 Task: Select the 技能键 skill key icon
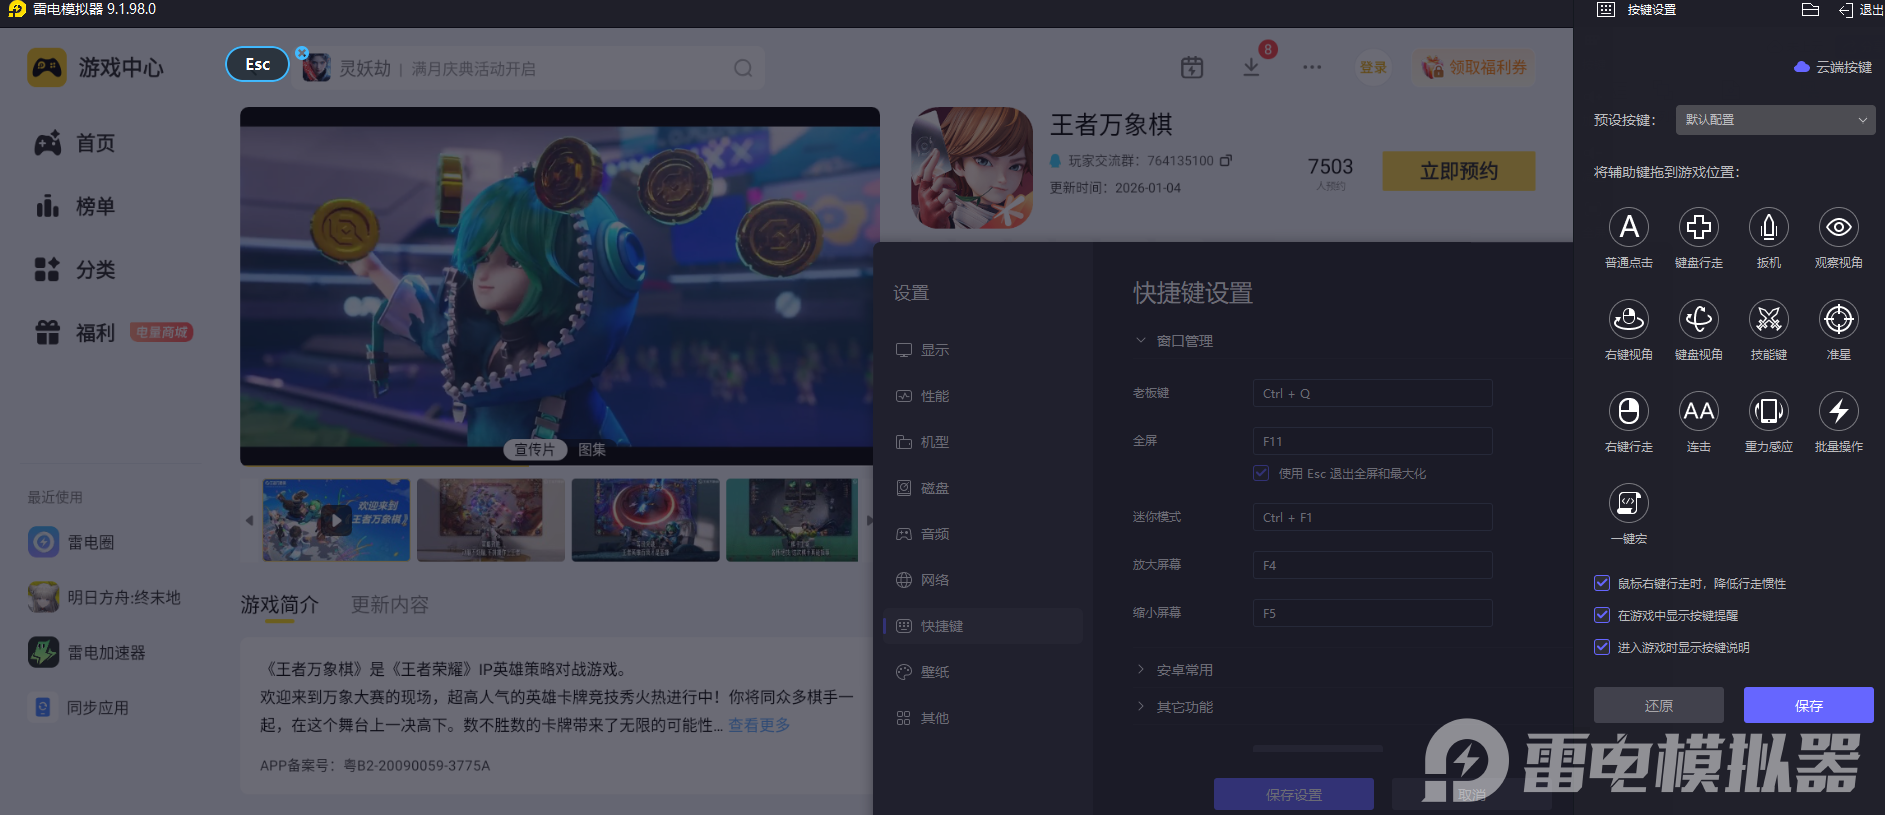click(x=1769, y=319)
